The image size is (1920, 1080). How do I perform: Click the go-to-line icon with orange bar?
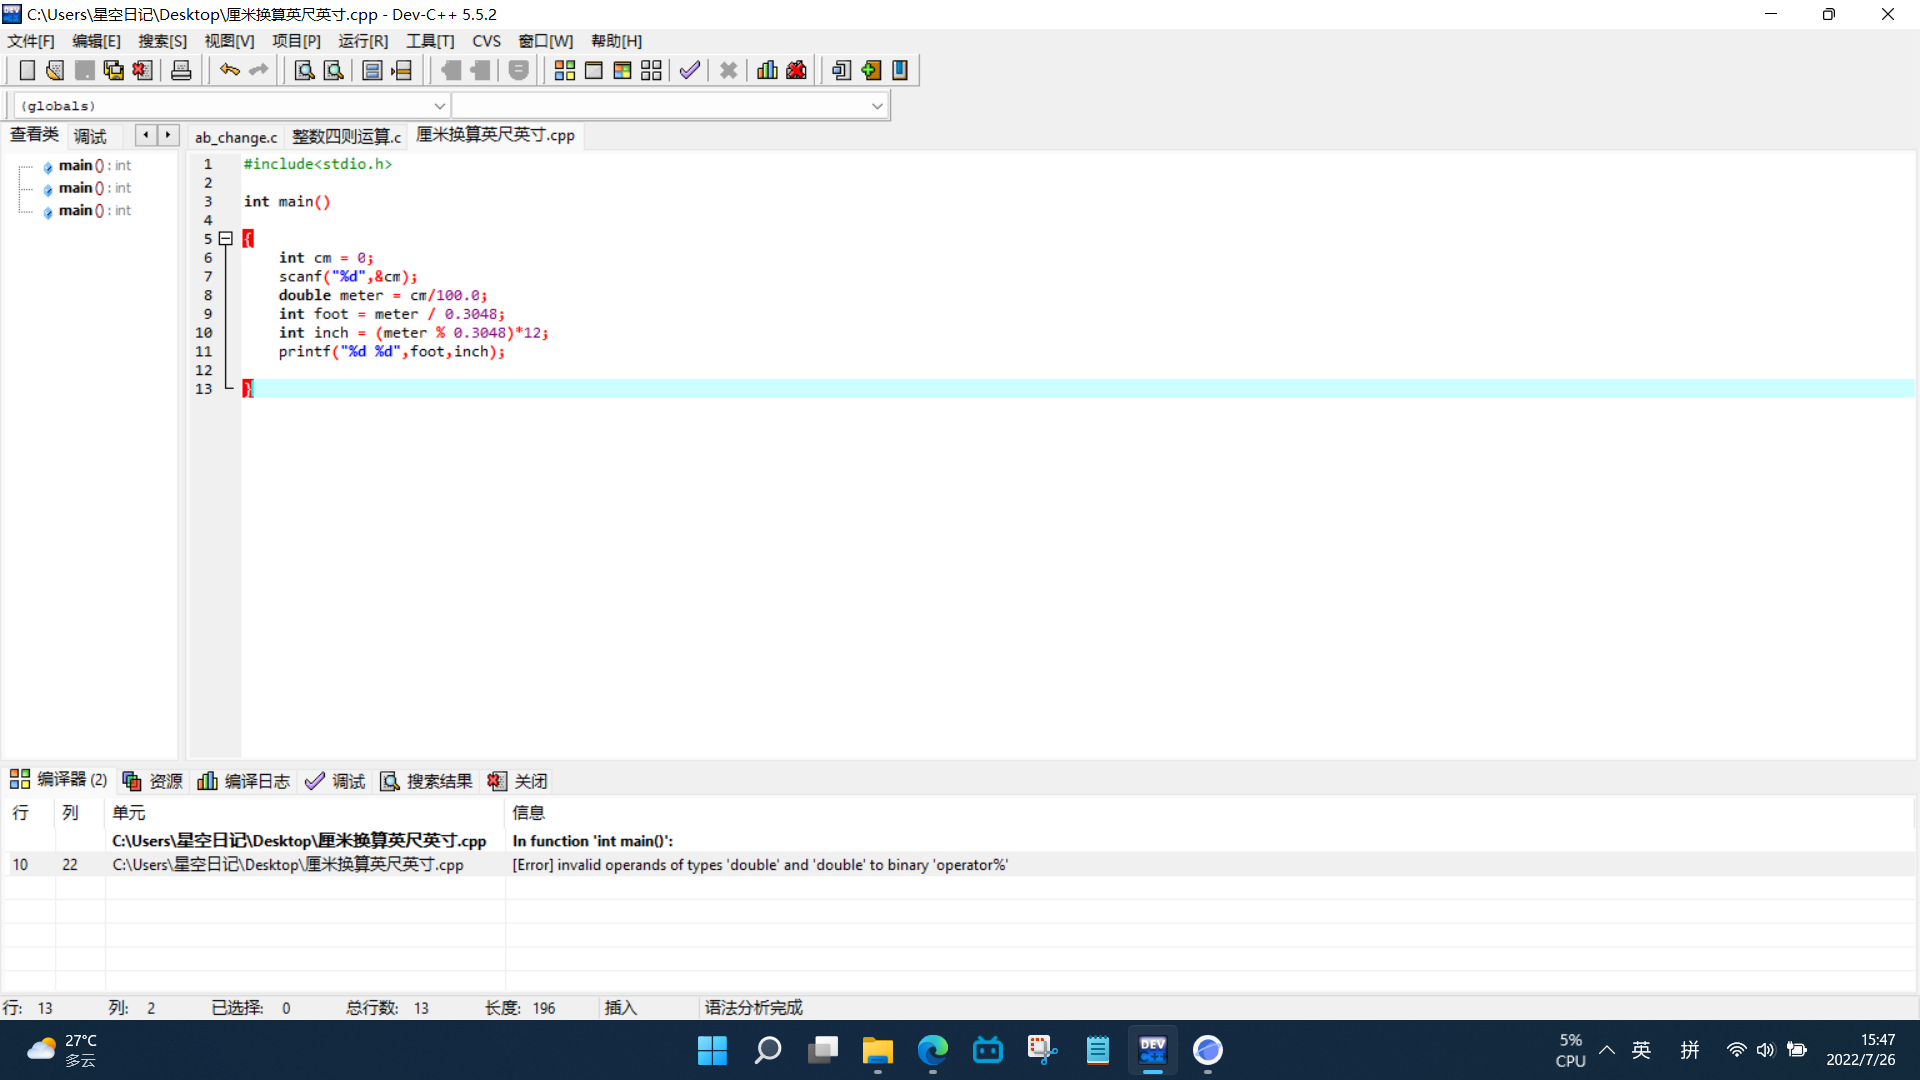pos(401,70)
